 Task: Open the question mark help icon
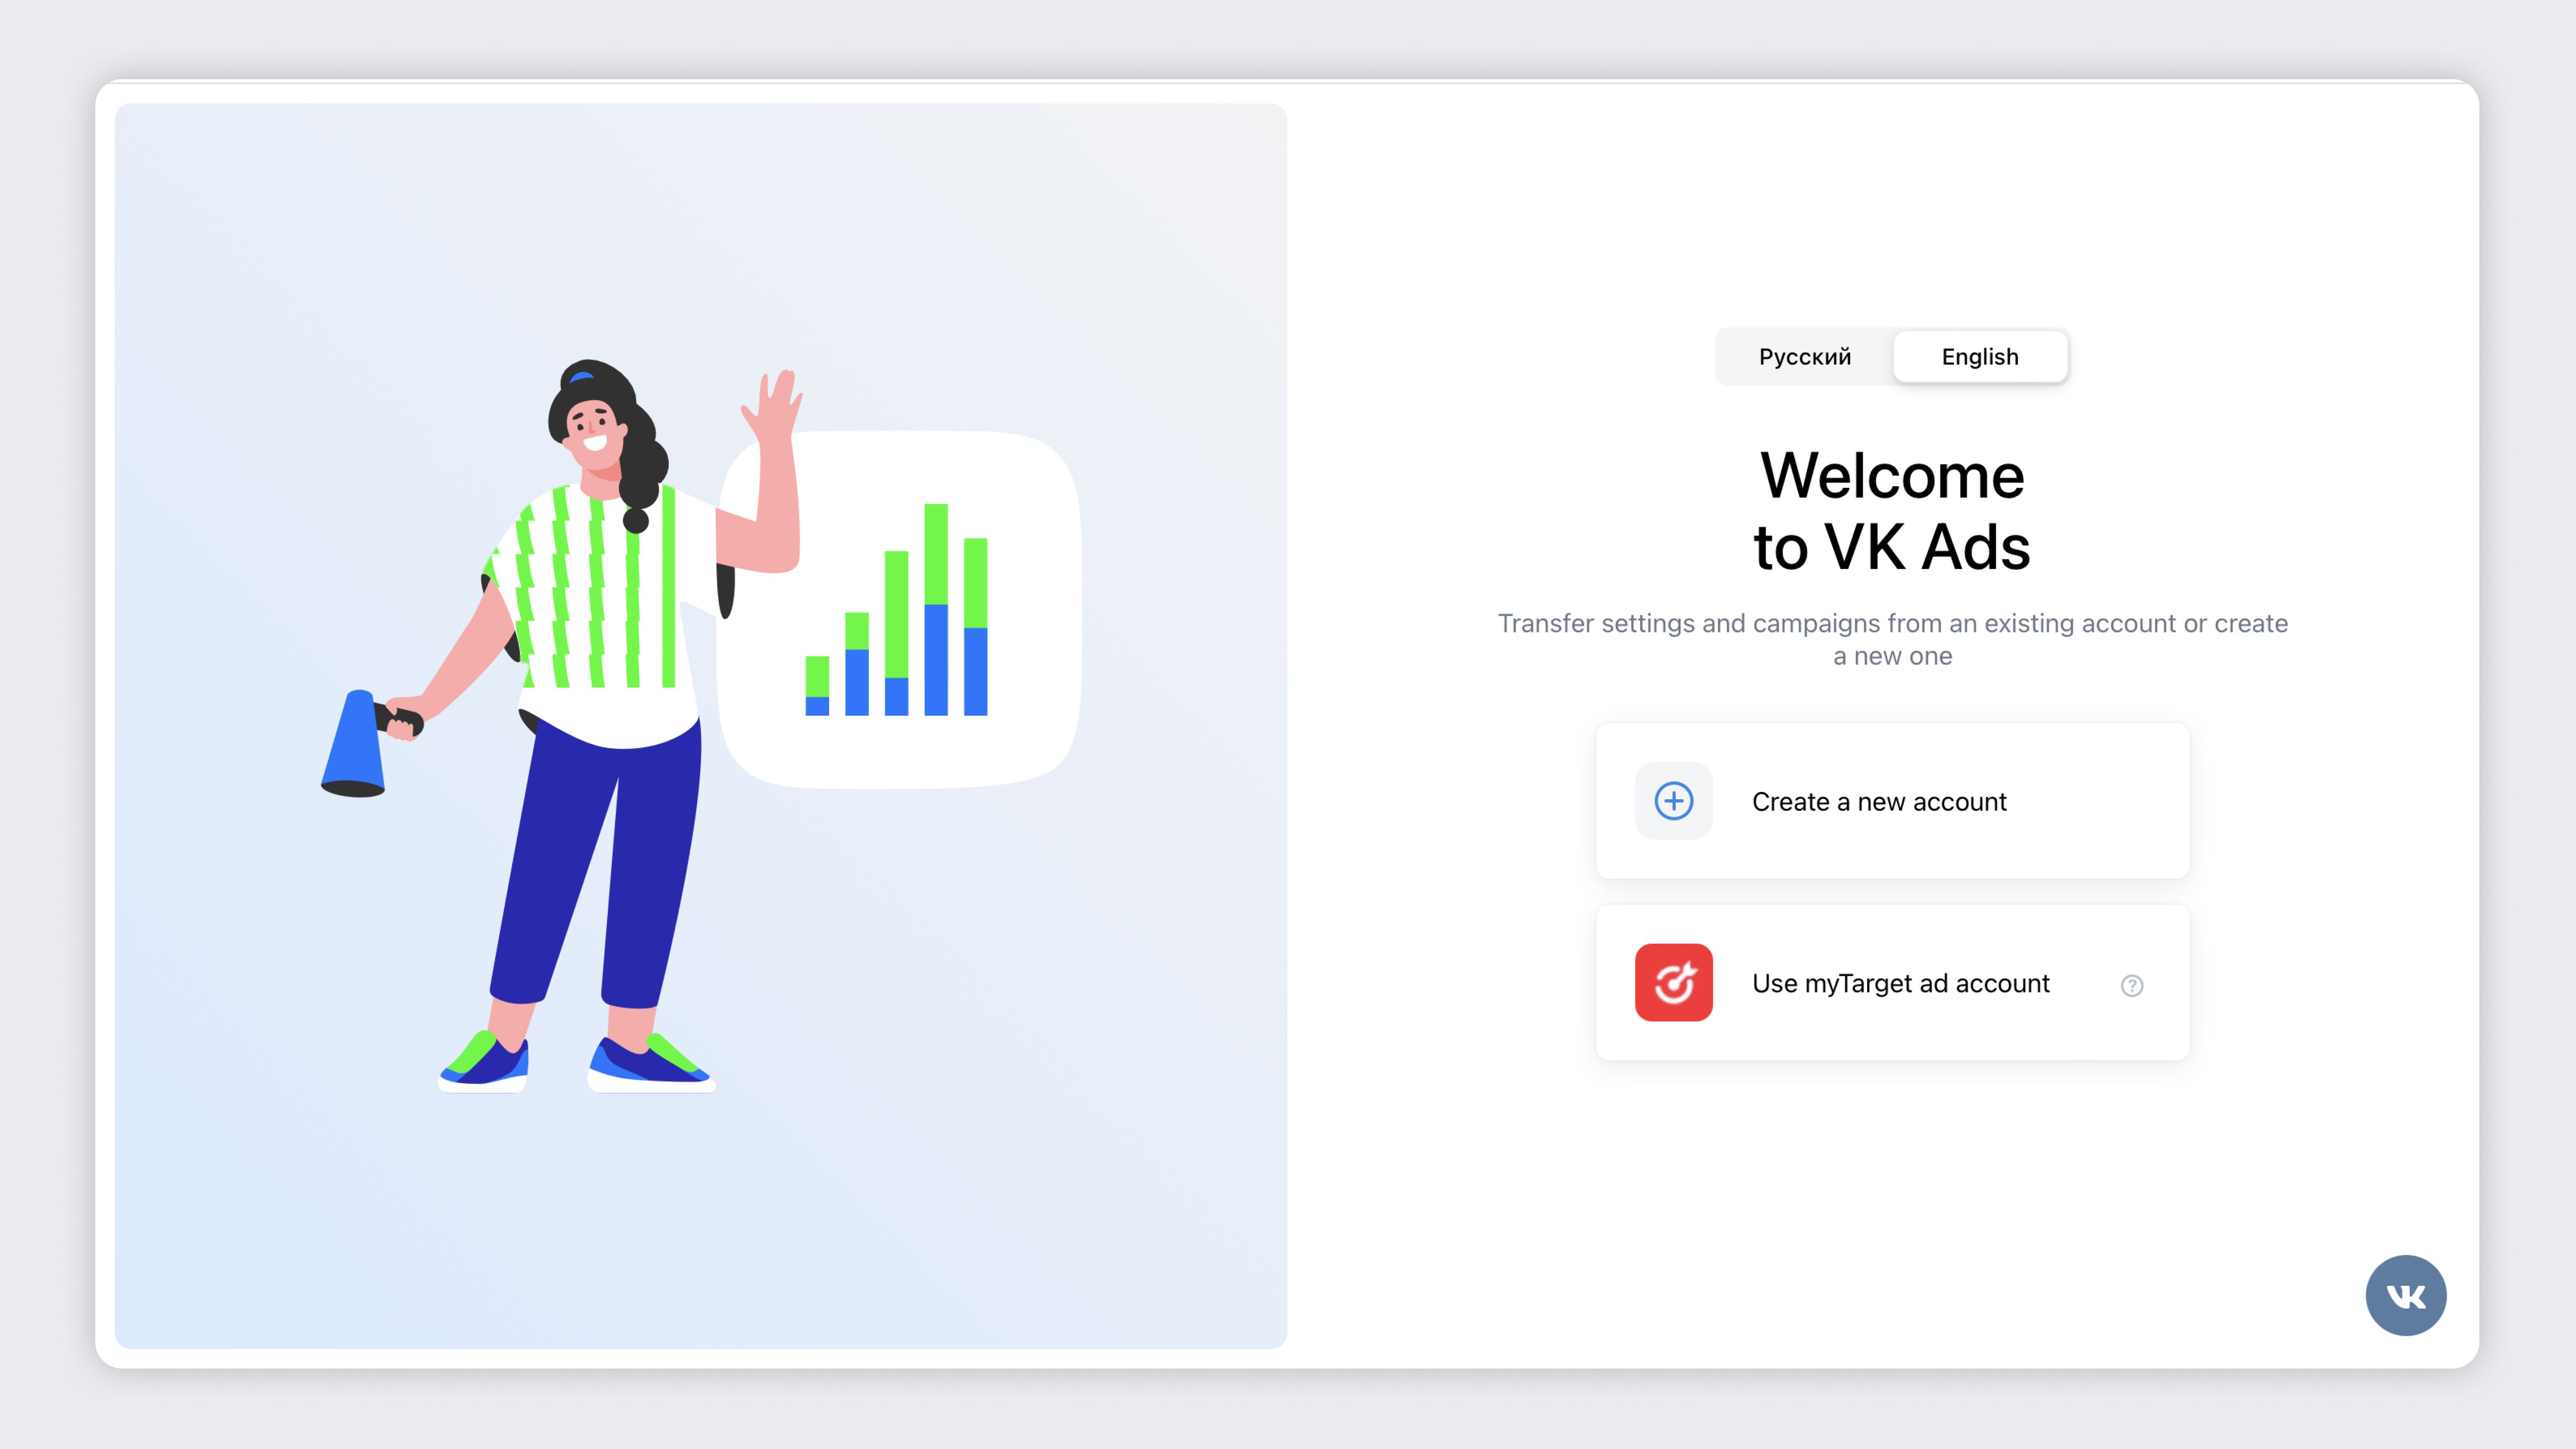tap(2131, 985)
